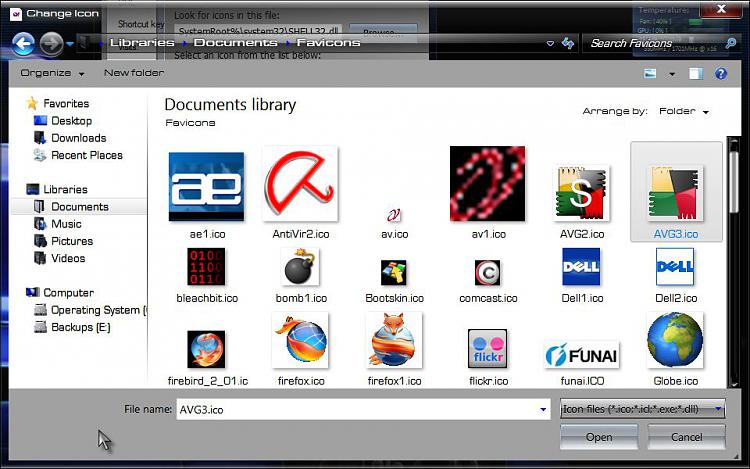This screenshot has width=750, height=469.
Task: Open the Arrange by Folder dropdown
Action: click(684, 111)
